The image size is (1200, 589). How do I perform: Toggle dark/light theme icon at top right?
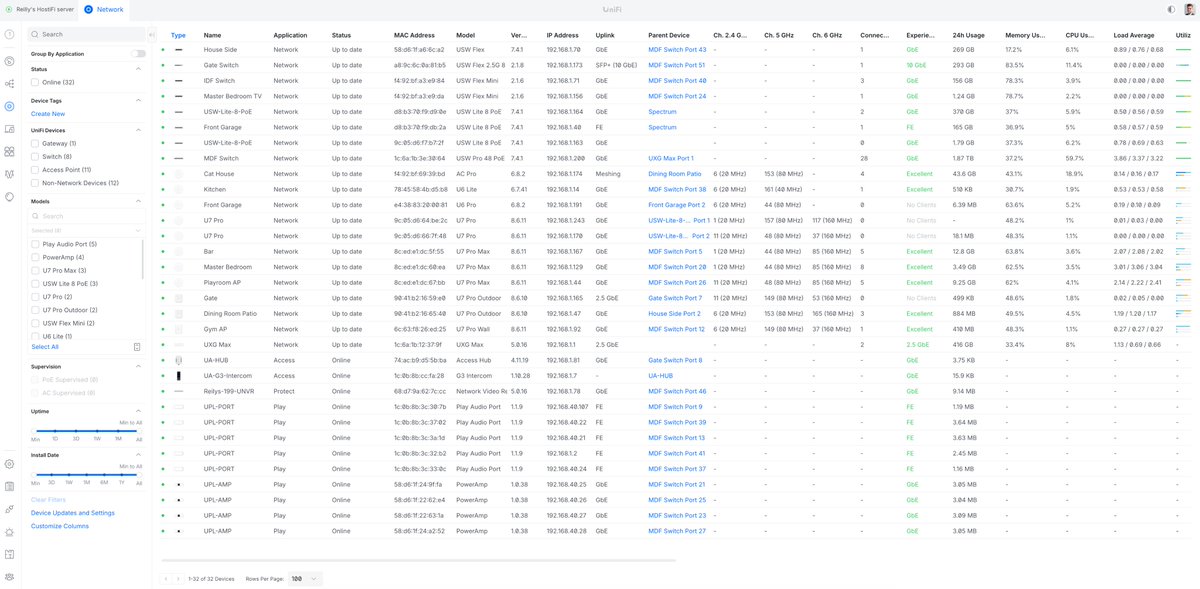(x=1172, y=8)
